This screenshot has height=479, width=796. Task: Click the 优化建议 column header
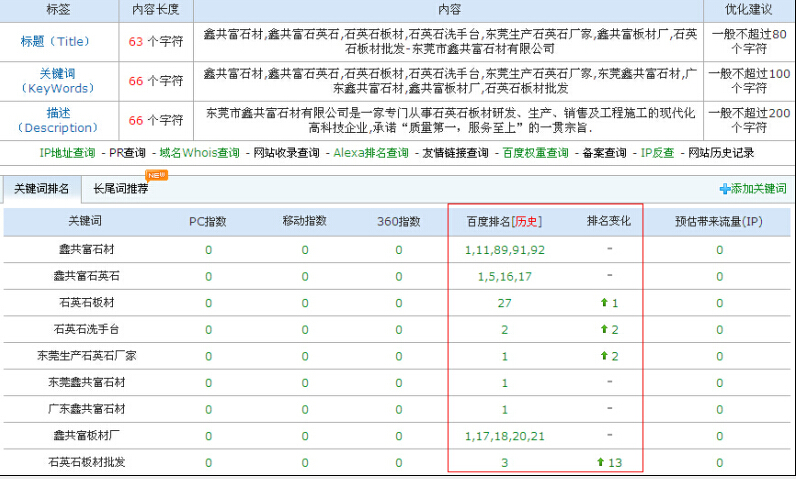[748, 9]
